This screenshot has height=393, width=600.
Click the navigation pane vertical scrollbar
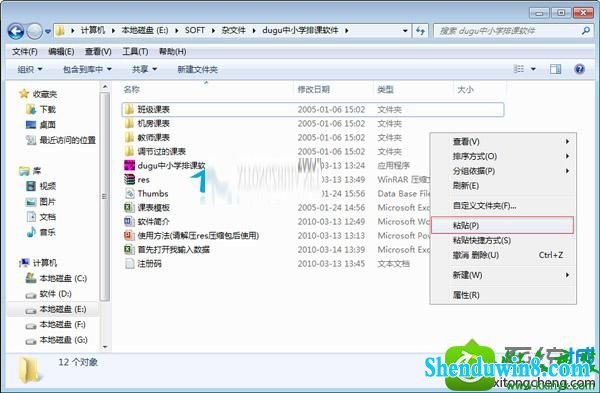pyautogui.click(x=105, y=197)
